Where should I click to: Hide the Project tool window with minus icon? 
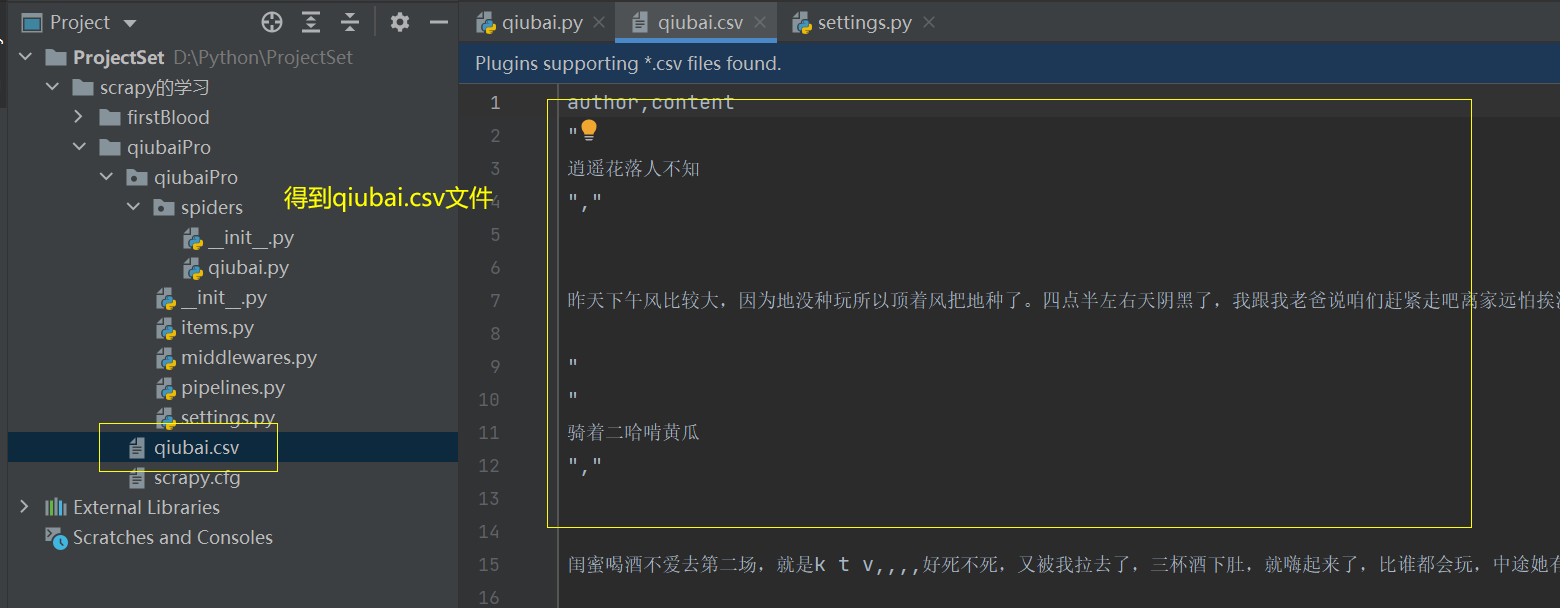point(438,22)
